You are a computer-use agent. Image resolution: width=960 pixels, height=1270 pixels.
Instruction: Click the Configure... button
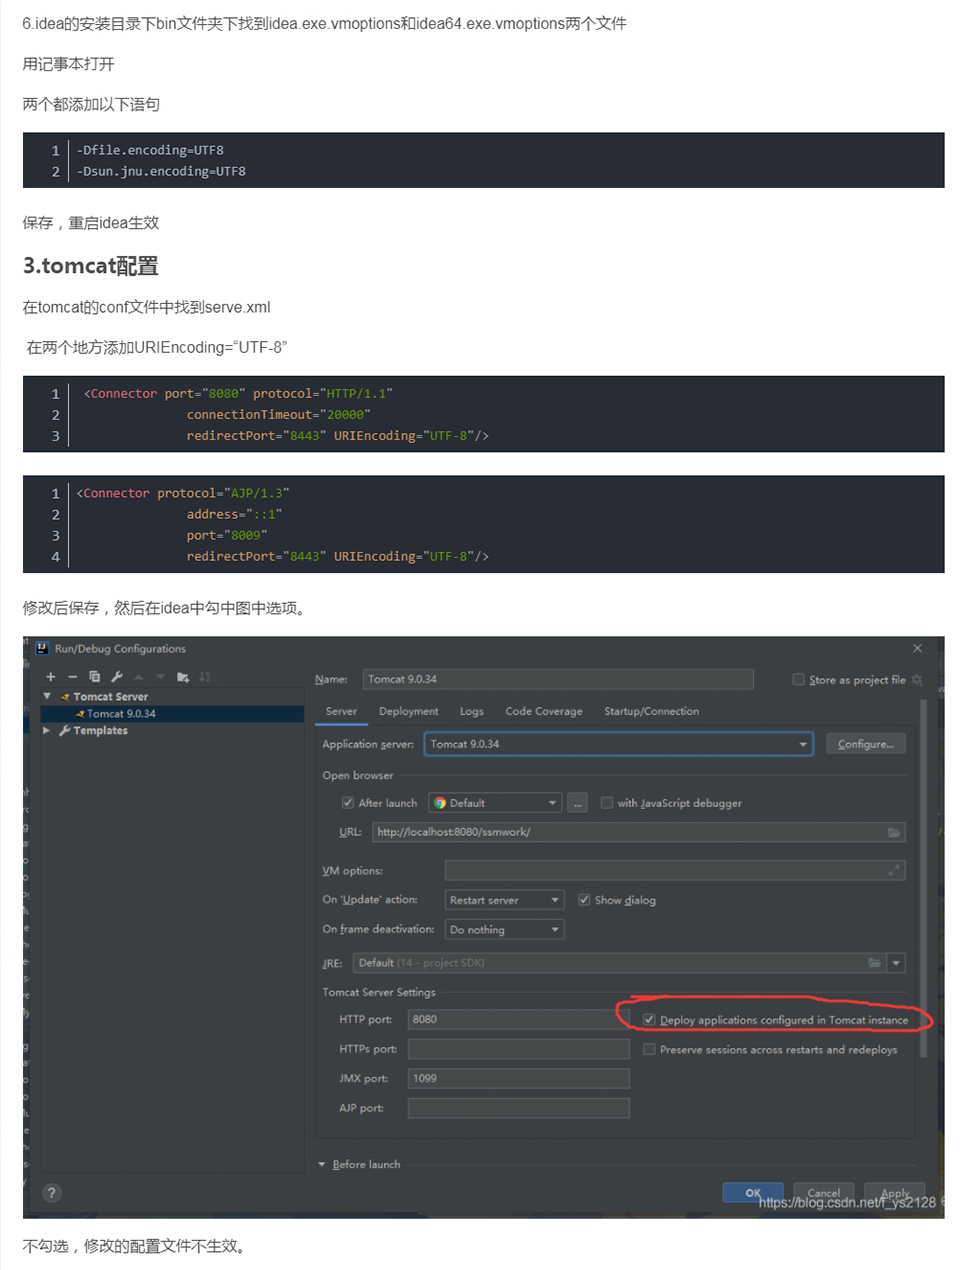point(865,744)
